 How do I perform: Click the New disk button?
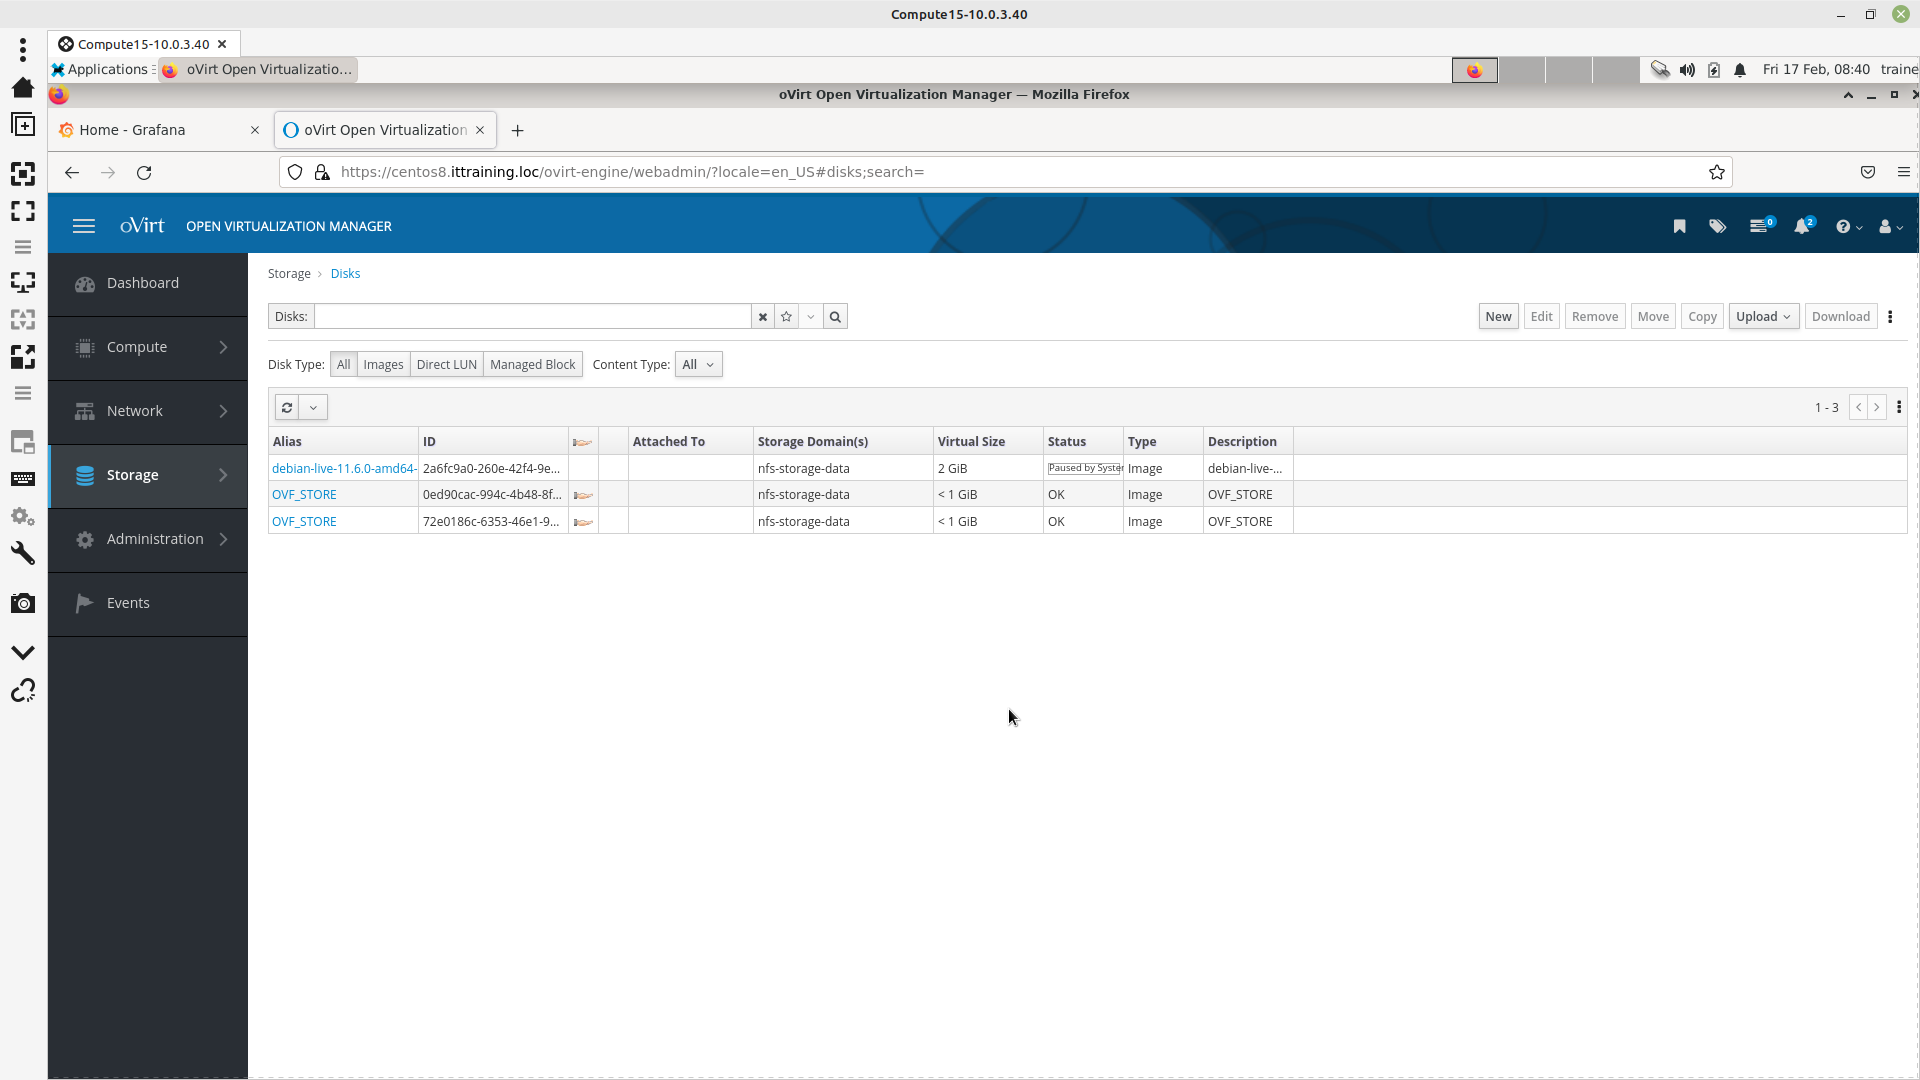[1498, 317]
